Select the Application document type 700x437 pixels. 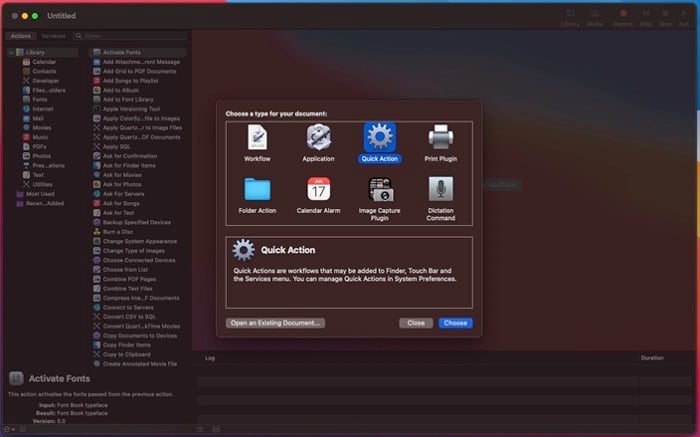pyautogui.click(x=318, y=144)
